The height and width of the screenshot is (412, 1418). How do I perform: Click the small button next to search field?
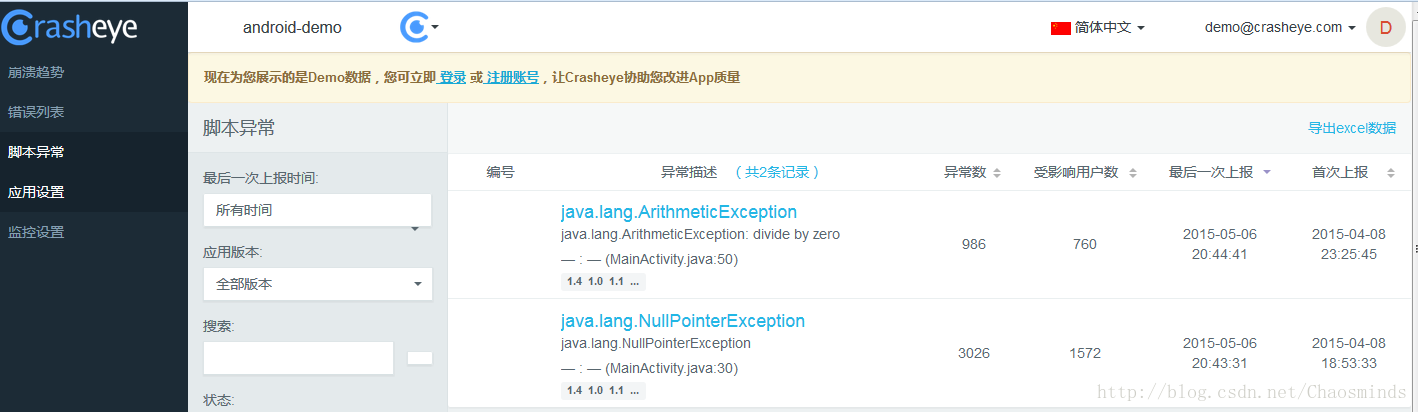click(420, 358)
